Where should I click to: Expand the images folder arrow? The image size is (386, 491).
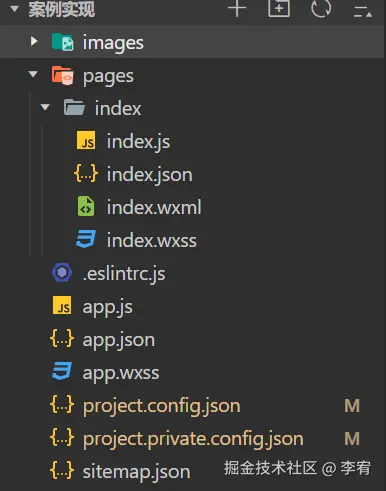pos(34,42)
